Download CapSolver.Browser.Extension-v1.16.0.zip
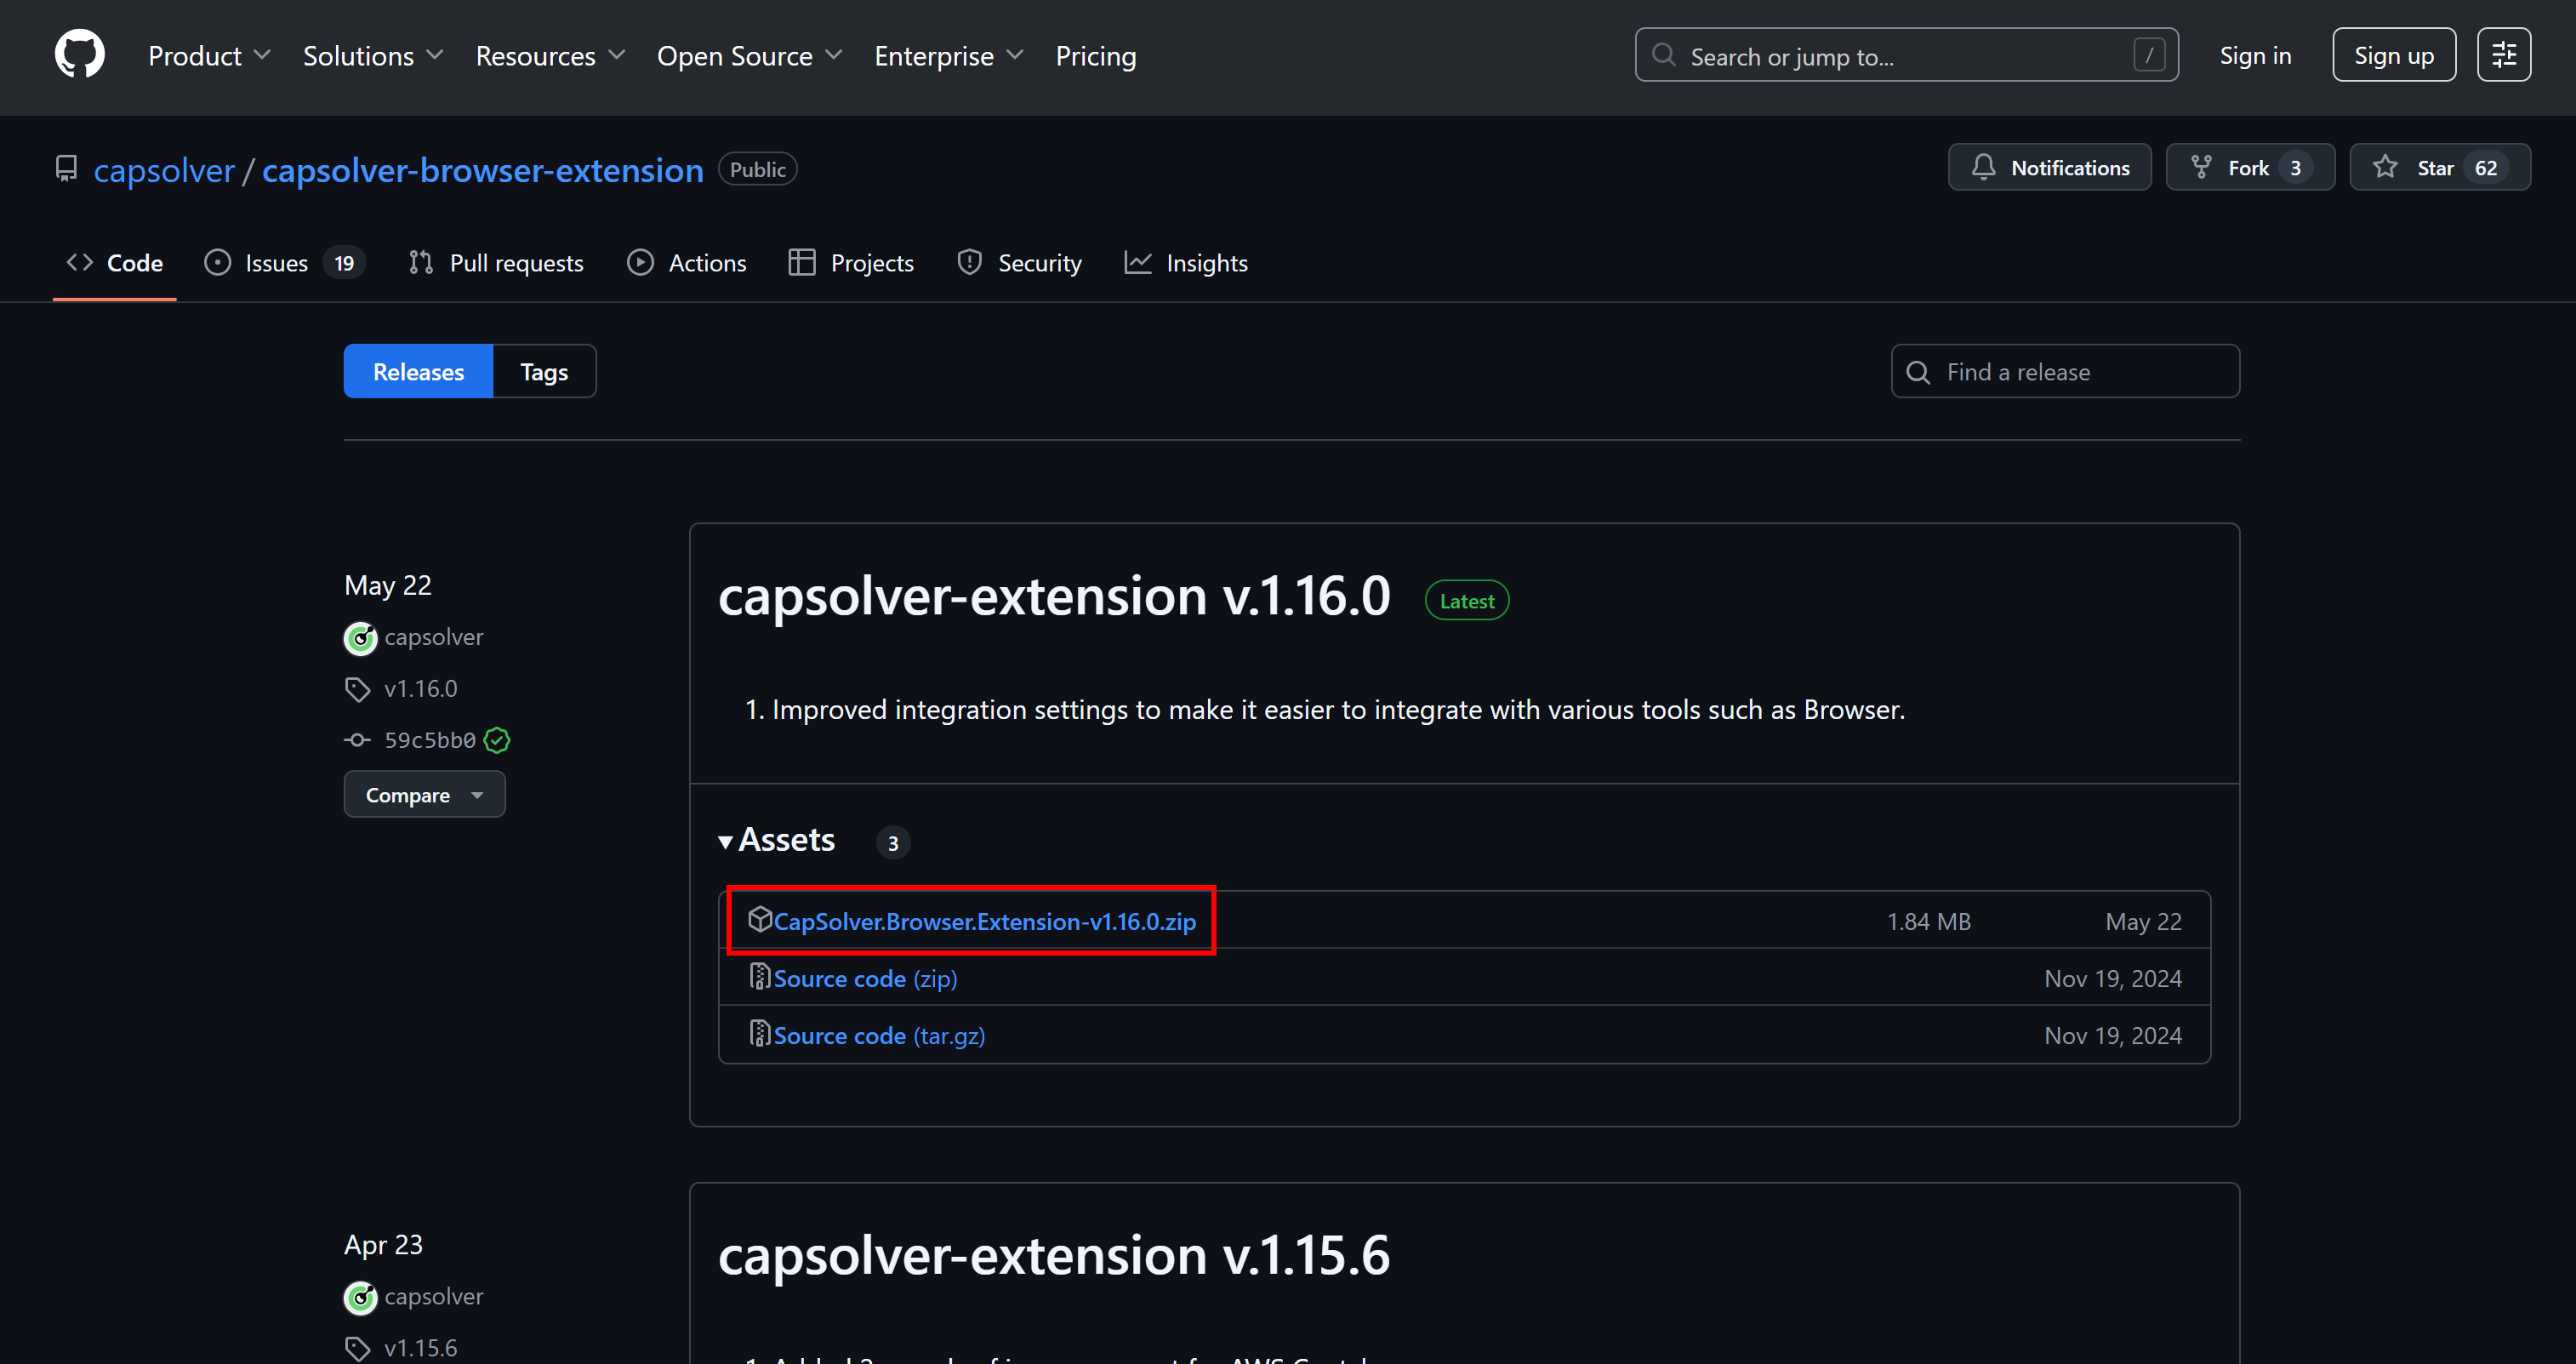 [x=984, y=922]
